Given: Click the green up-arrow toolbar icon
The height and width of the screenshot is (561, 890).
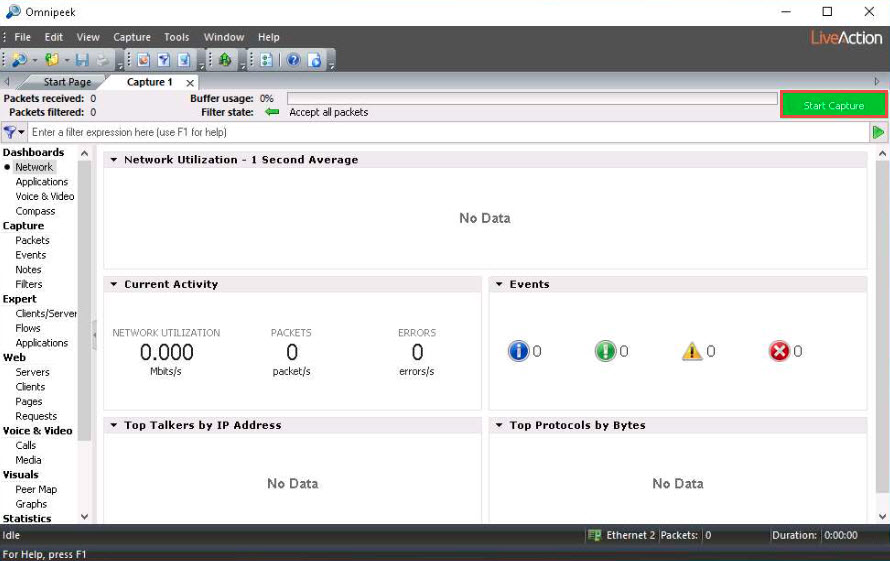Looking at the screenshot, I should (x=225, y=60).
